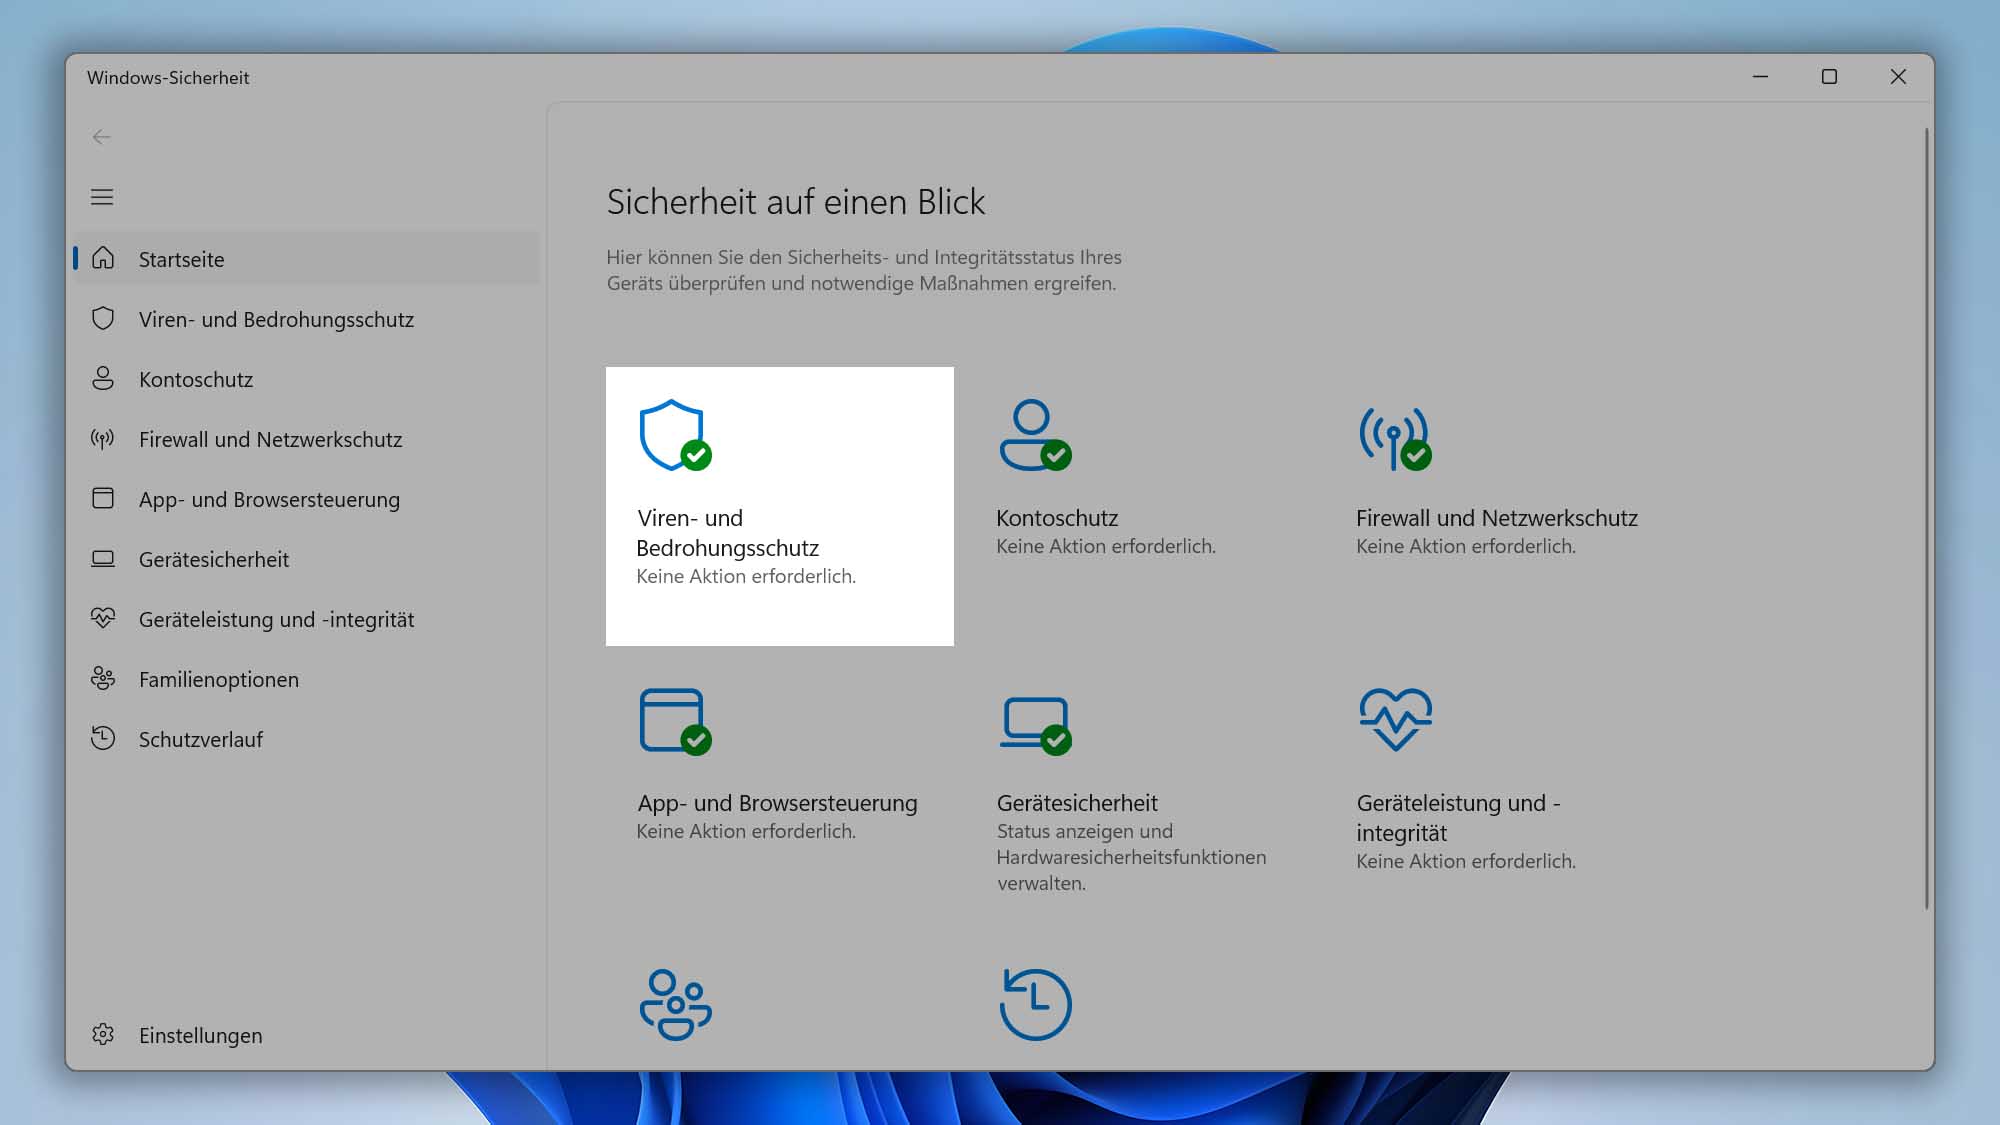Click the Startseite home icon
Image resolution: width=2000 pixels, height=1125 pixels.
103,258
